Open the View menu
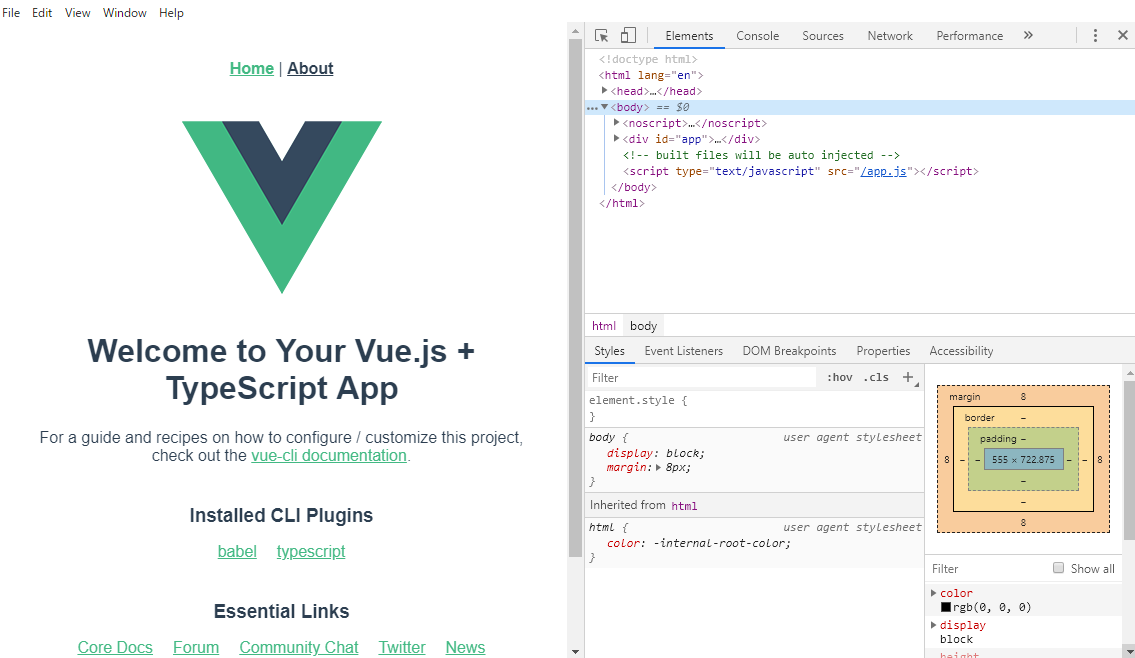This screenshot has height=658, width=1135. [77, 13]
